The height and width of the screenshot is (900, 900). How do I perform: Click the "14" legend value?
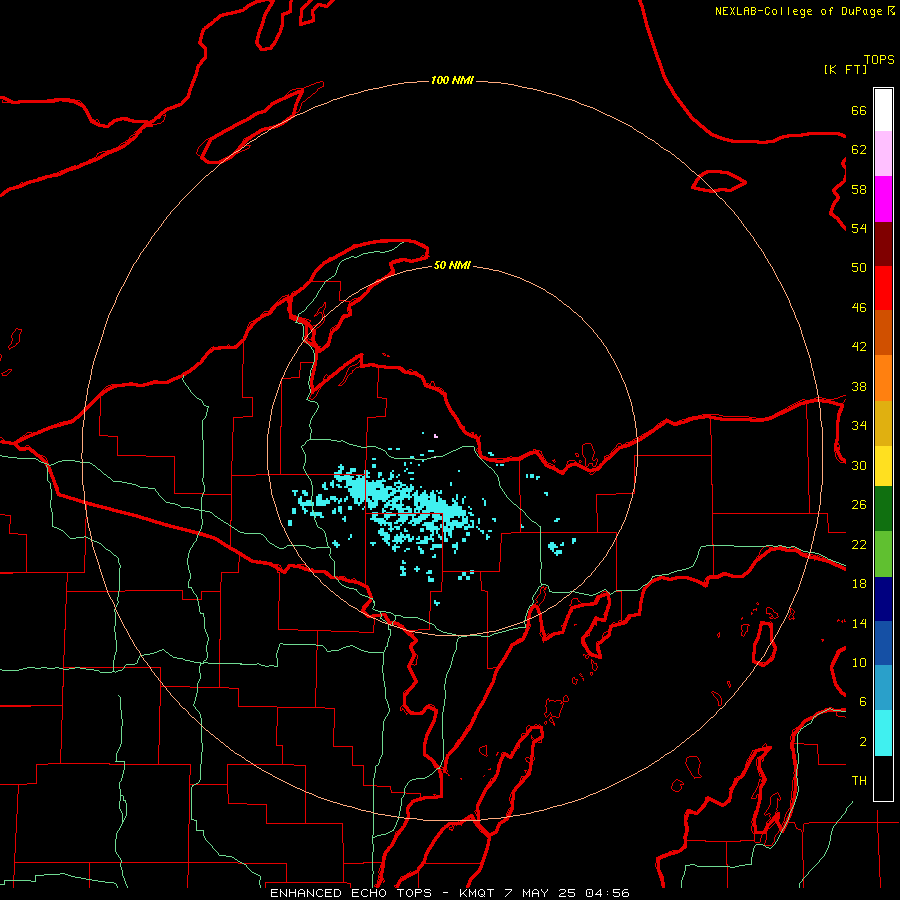tap(859, 623)
